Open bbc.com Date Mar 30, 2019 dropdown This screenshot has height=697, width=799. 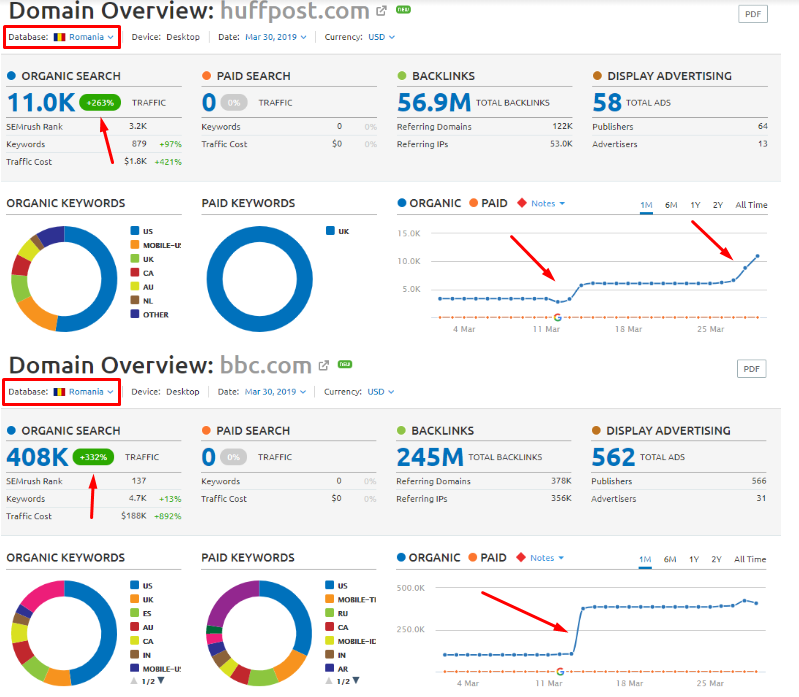tap(275, 392)
